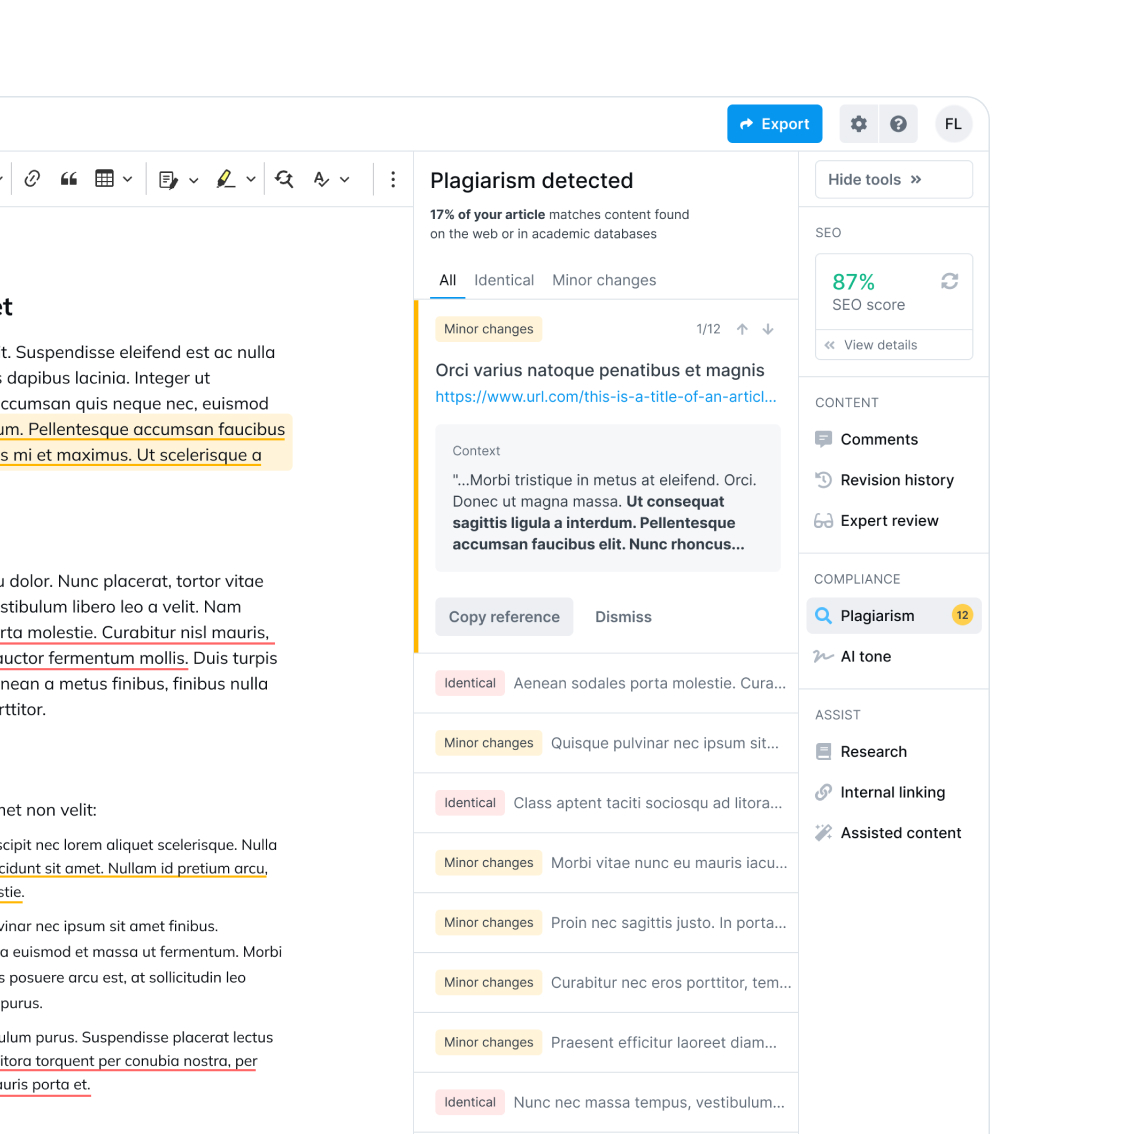The image size is (1134, 1134).
Task: Click the insert link icon
Action: [x=32, y=179]
